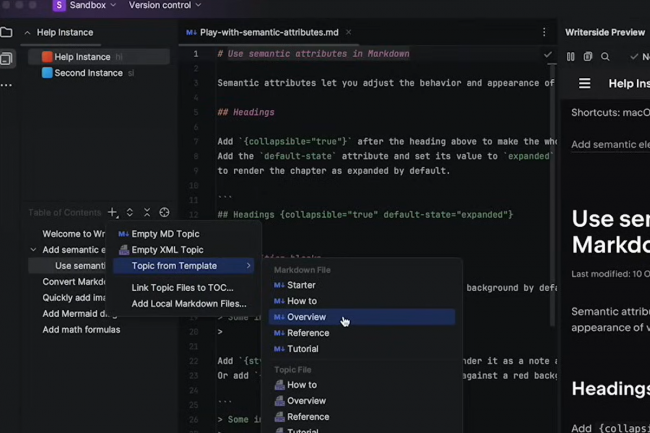Click the line 1 heading in editor

tap(313, 54)
